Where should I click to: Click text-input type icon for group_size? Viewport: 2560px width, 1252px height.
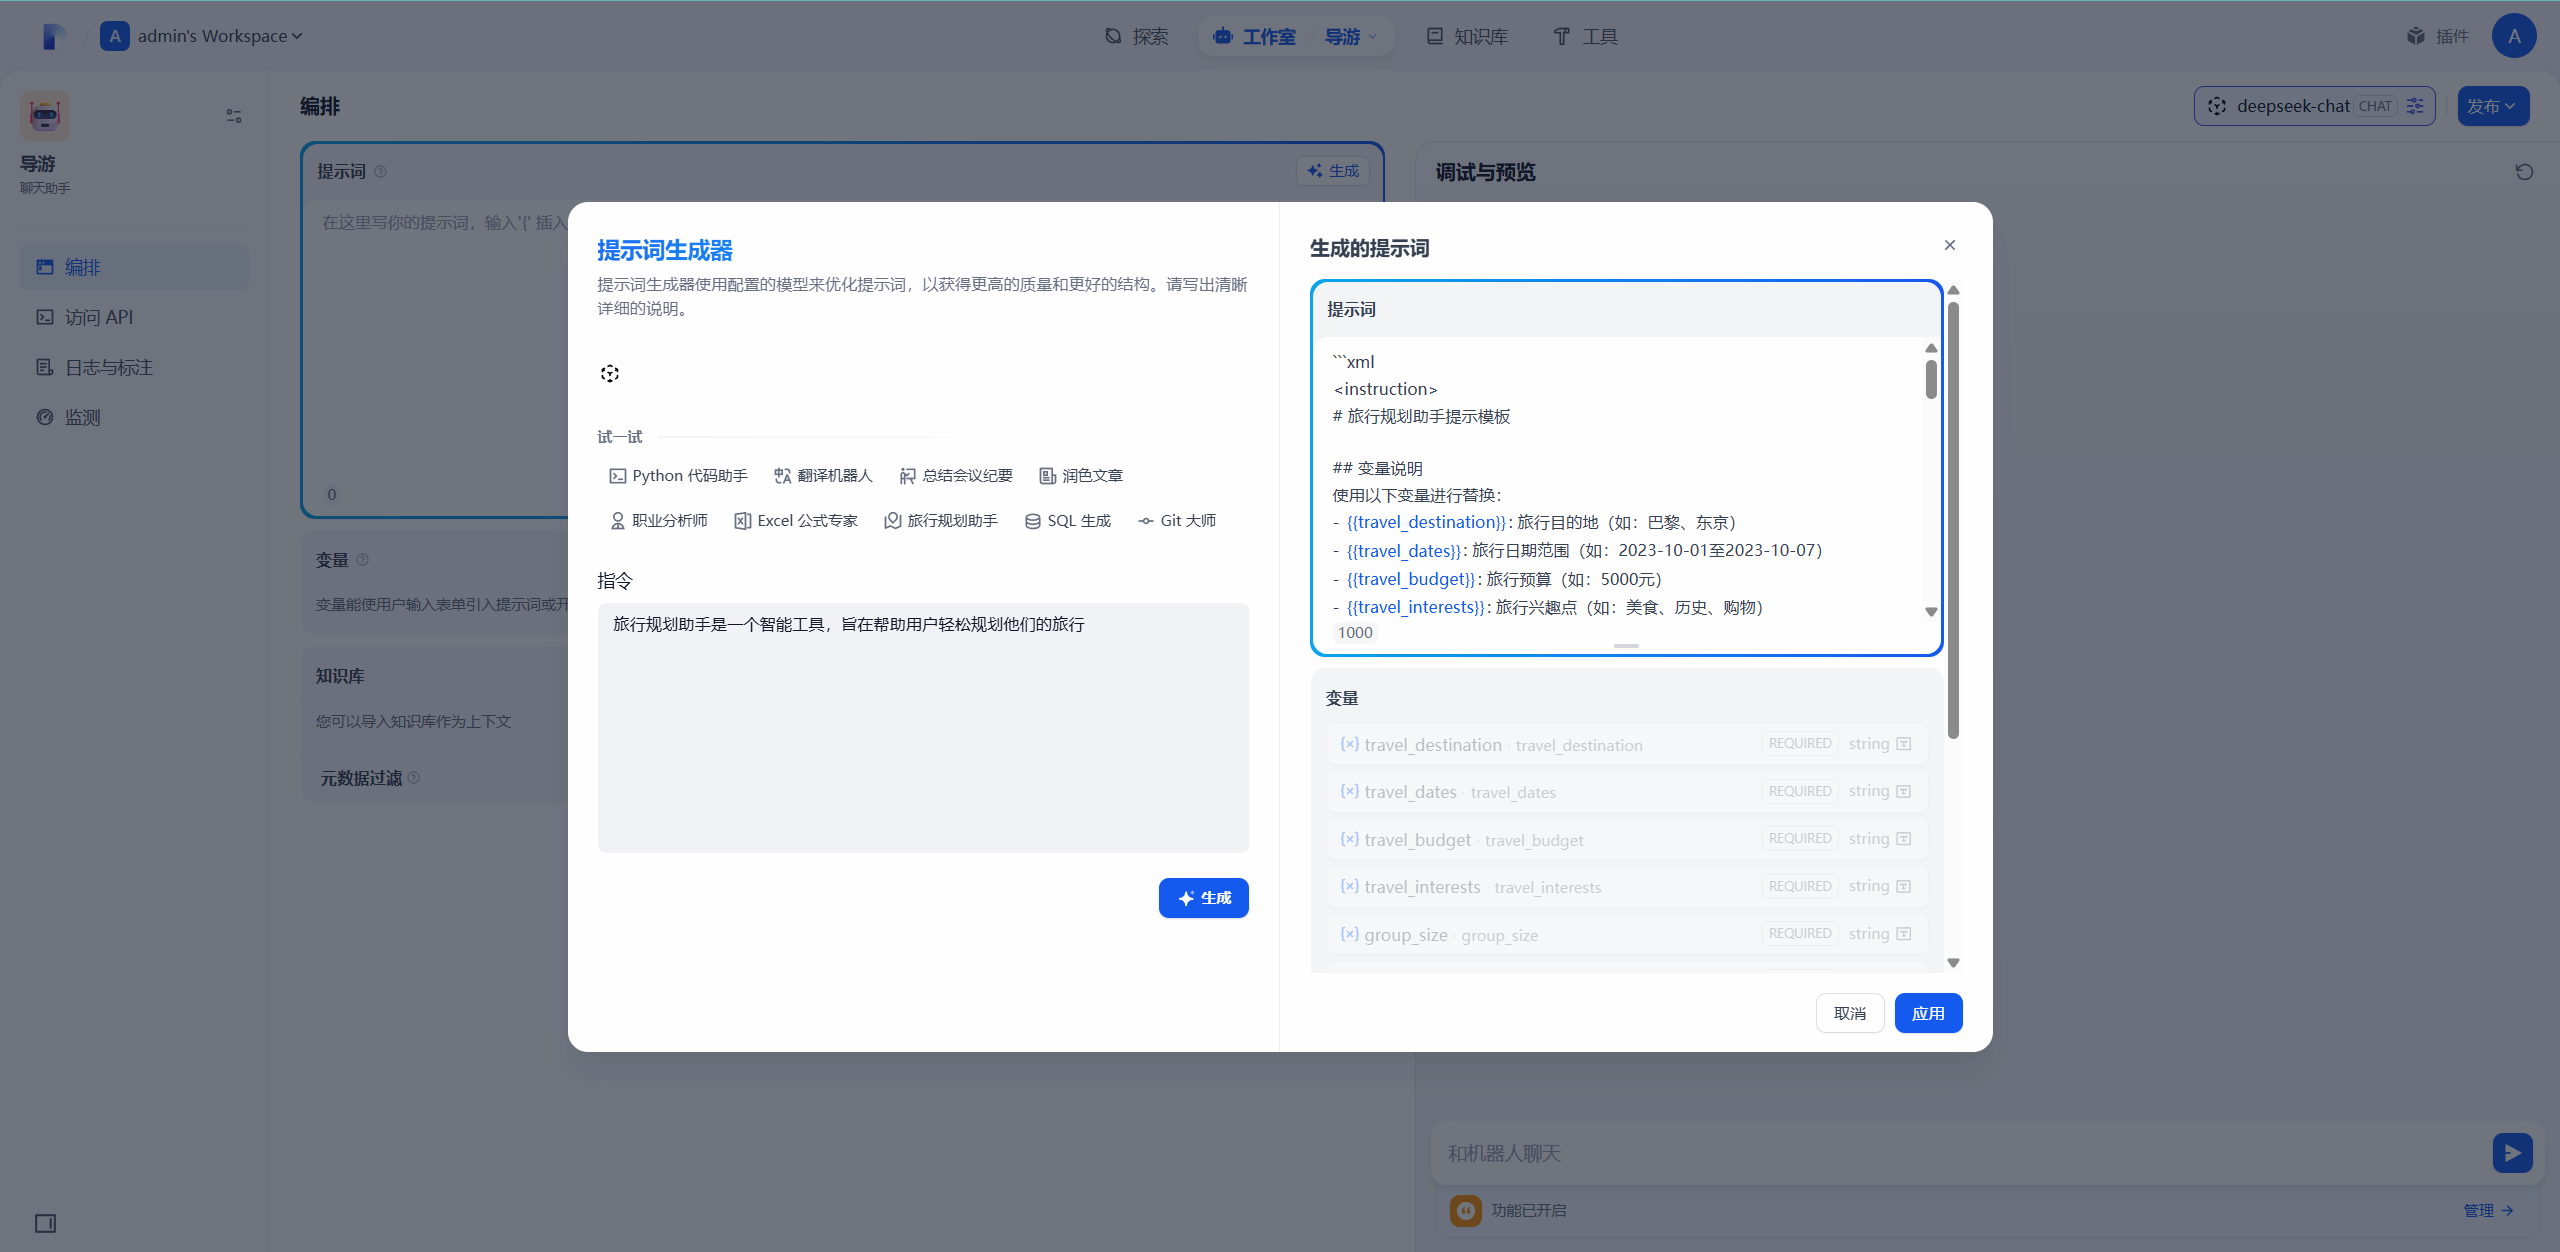(x=1904, y=934)
